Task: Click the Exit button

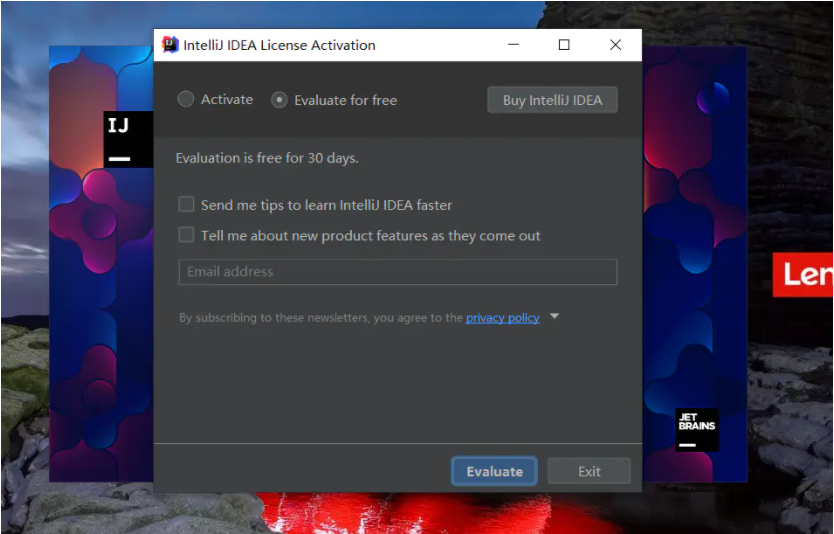Action: point(589,471)
